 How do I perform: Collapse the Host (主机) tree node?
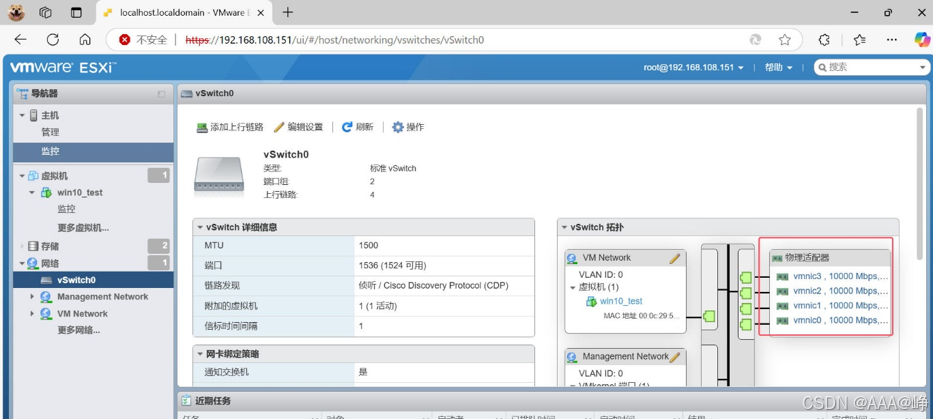(22, 115)
